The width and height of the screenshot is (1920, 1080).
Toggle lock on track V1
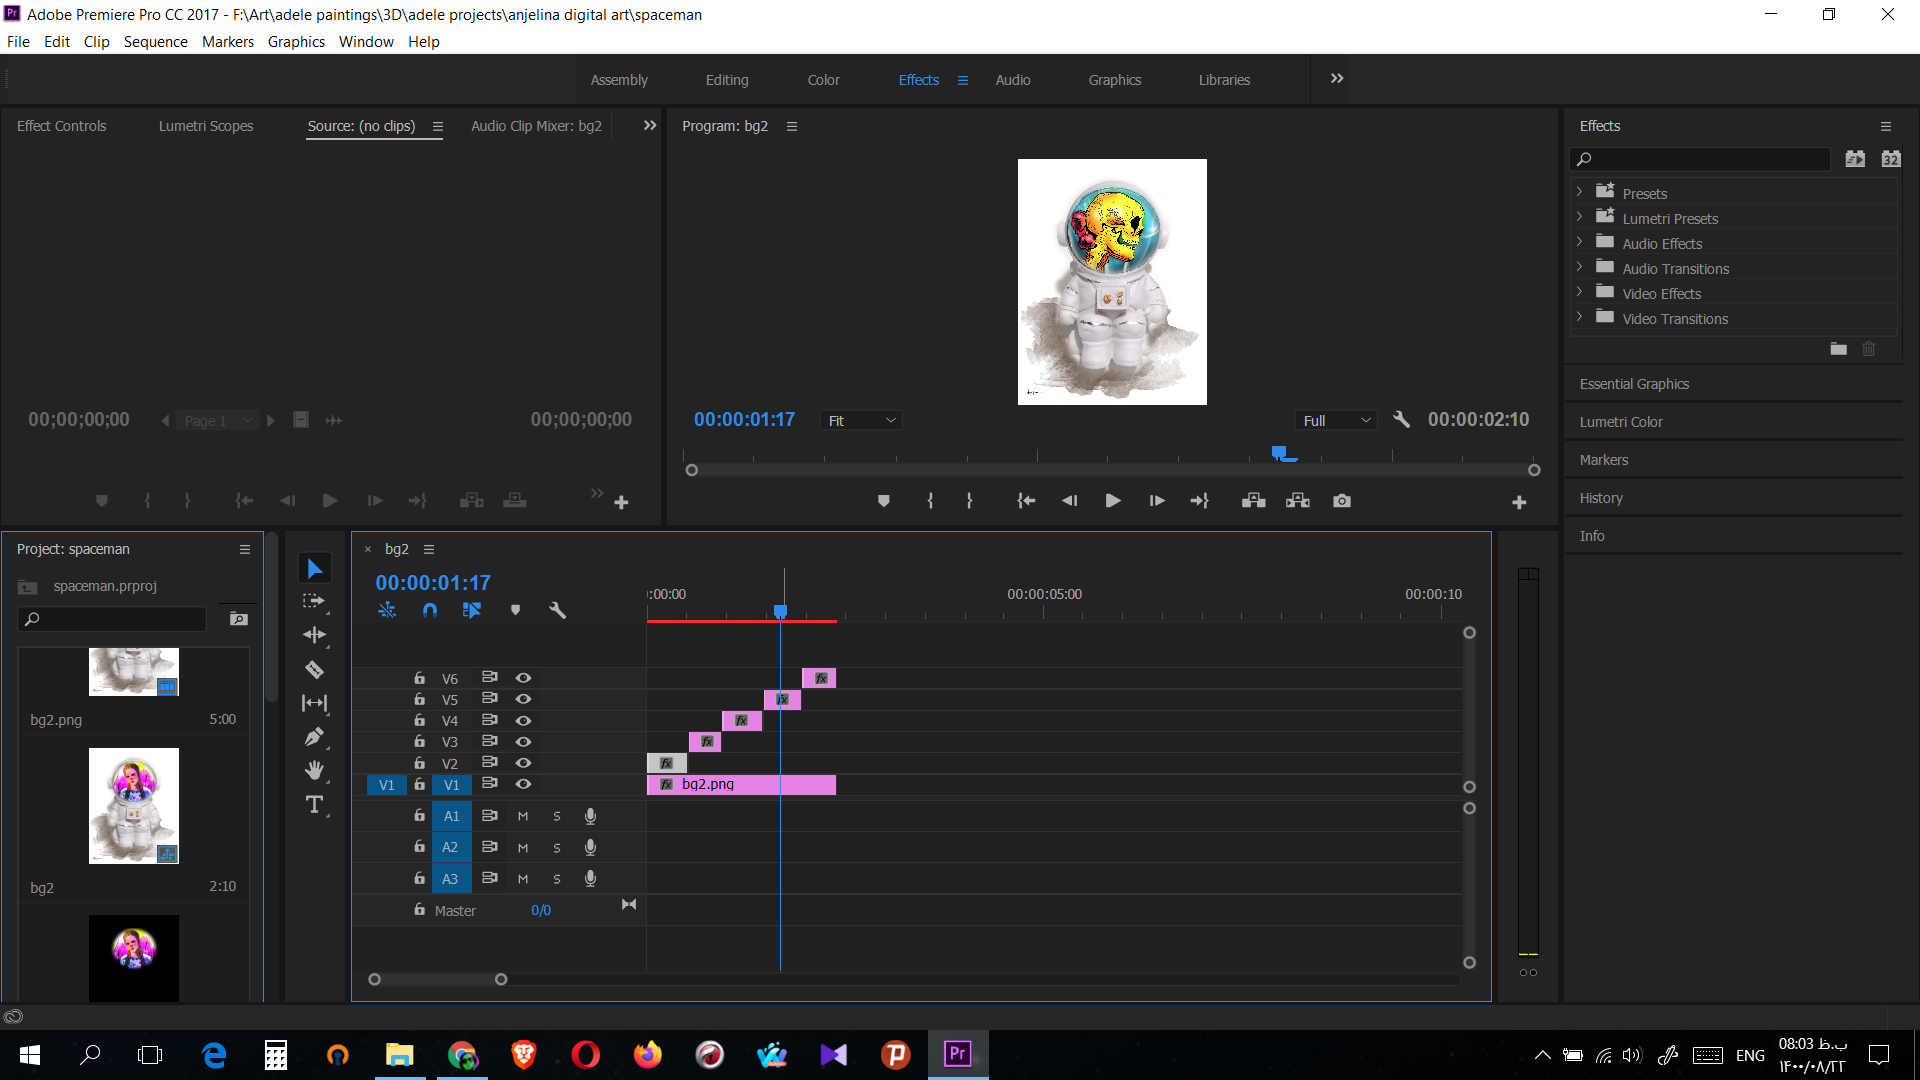coord(420,784)
